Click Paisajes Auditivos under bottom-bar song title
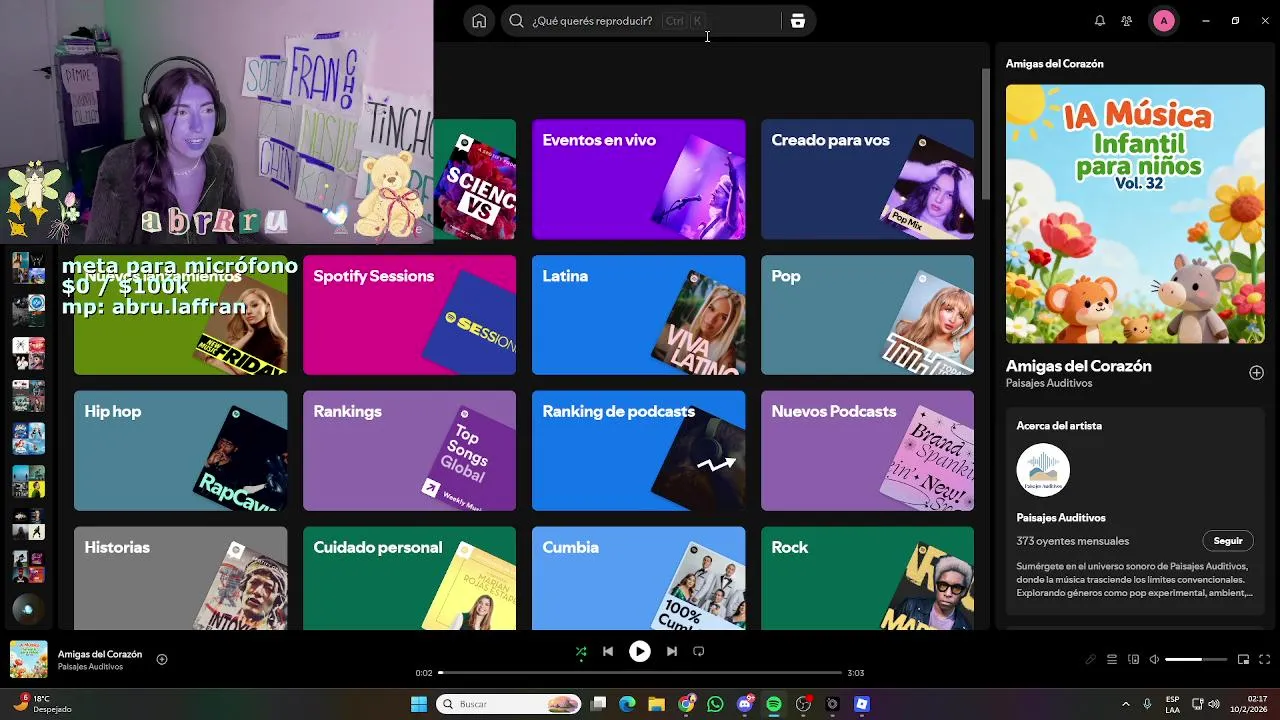Viewport: 1280px width, 720px height. [x=90, y=667]
